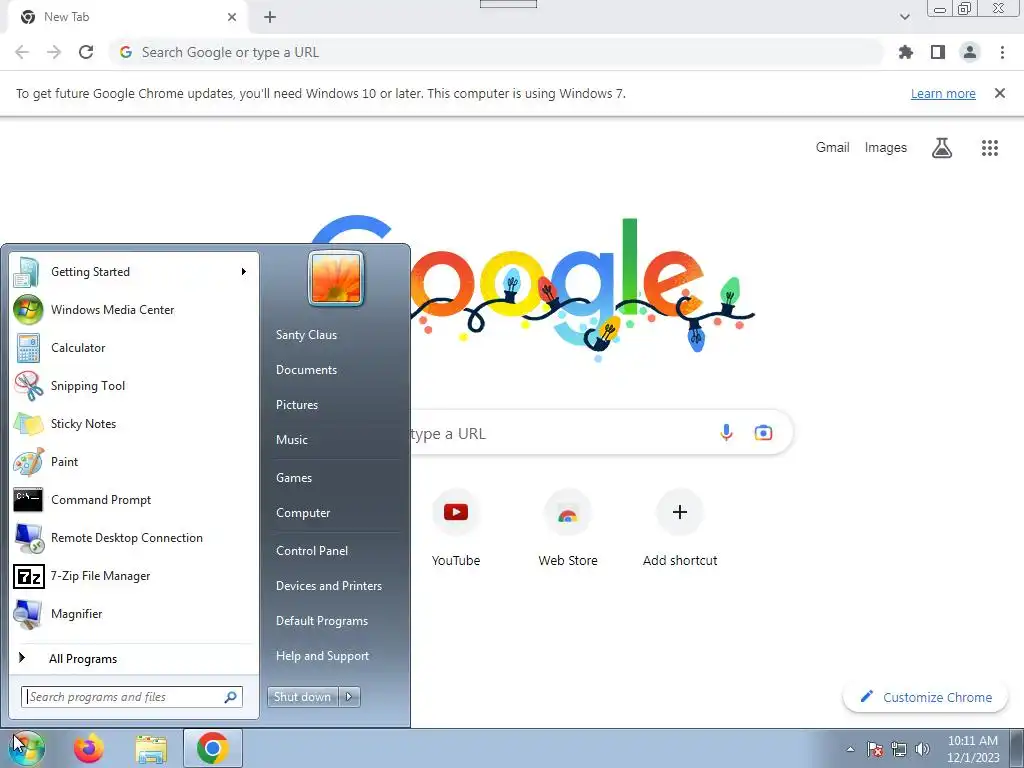Dismiss the Windows 7 update notice
The image size is (1024, 768).
(999, 93)
